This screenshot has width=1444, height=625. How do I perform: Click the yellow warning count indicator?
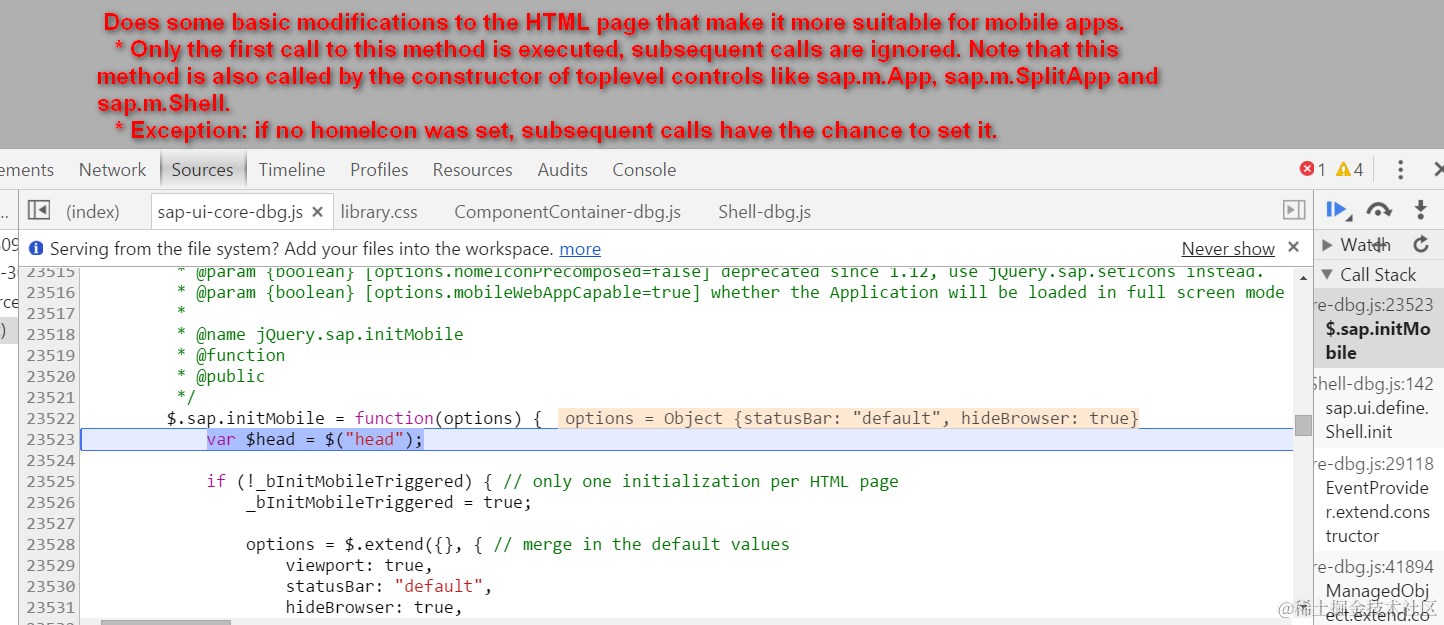(x=1350, y=170)
